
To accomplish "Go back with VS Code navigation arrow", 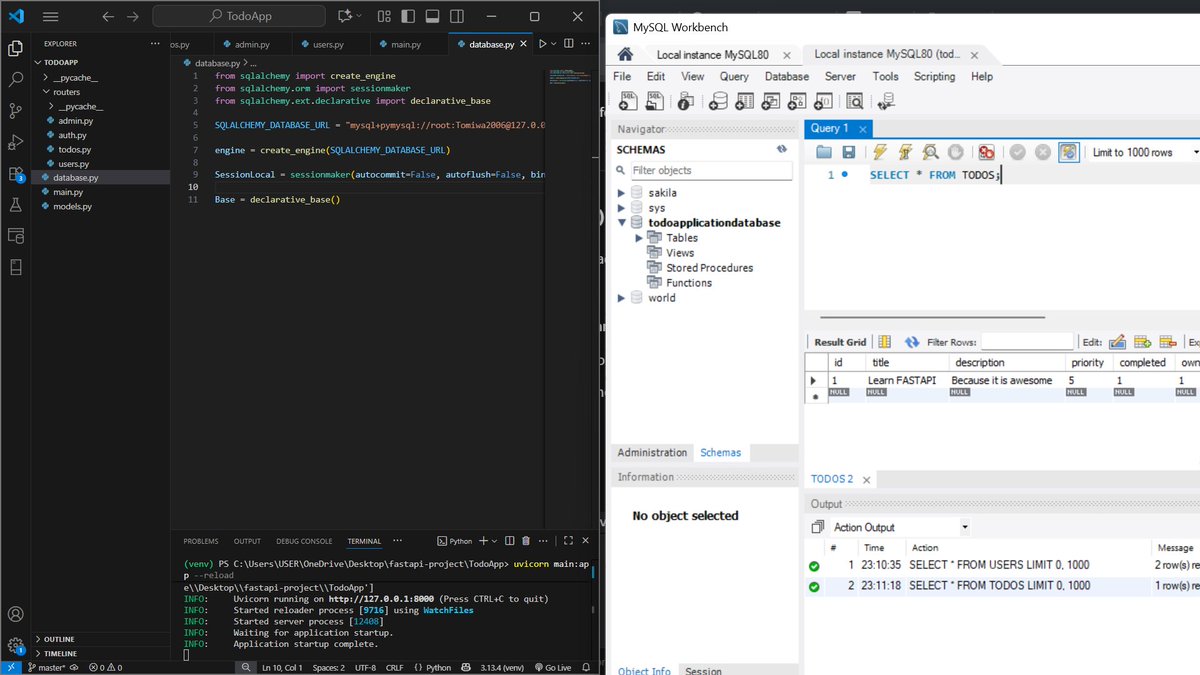I will coord(108,16).
